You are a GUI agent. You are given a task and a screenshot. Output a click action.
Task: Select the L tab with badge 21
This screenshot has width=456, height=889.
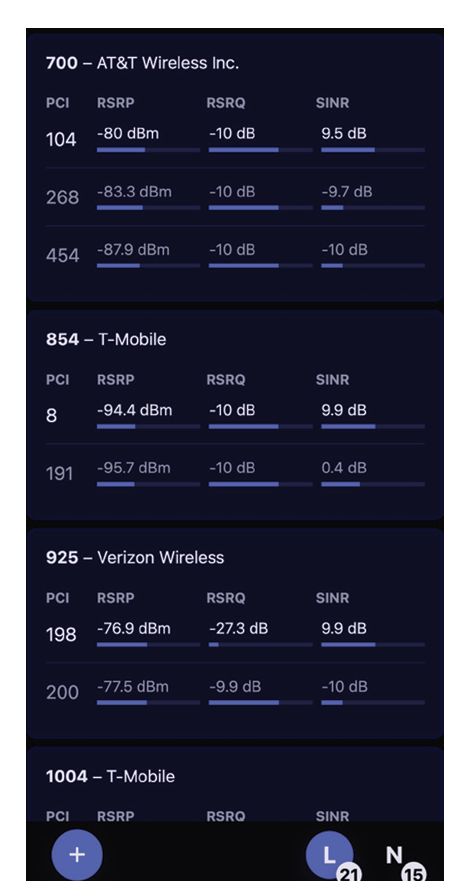pos(330,854)
